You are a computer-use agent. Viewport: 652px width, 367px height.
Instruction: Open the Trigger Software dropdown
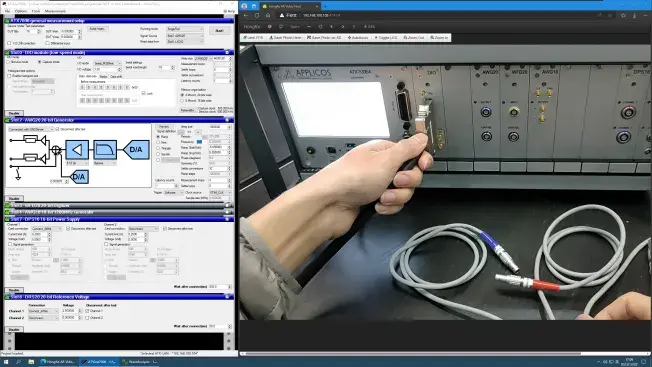tap(173, 193)
